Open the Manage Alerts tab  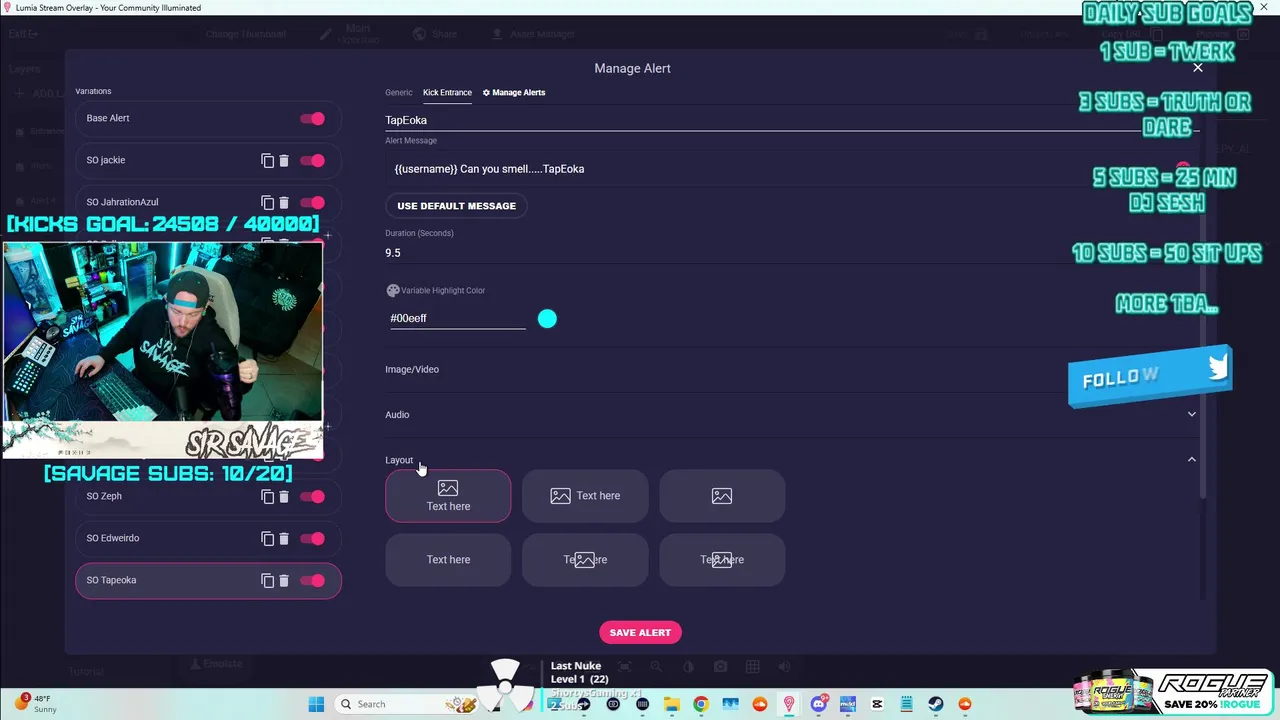tap(514, 92)
